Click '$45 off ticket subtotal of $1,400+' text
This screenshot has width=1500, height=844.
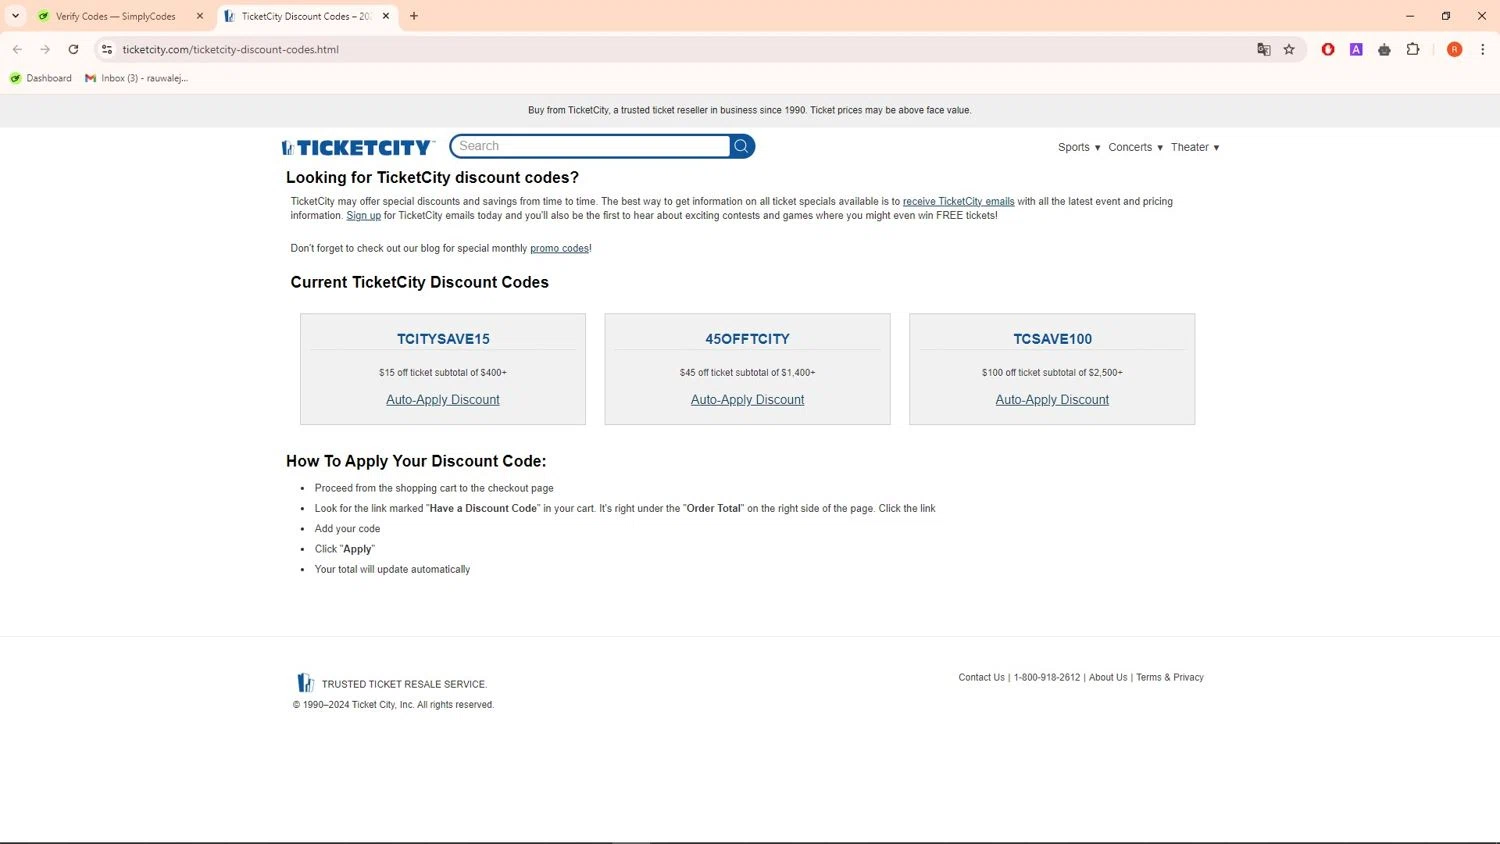[x=747, y=372]
